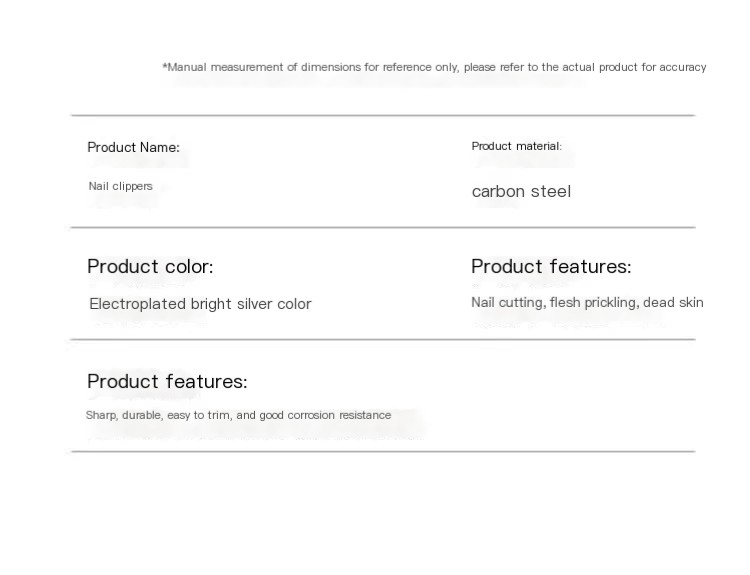Click the Product Name: label
Viewport: 750px width, 575px height.
click(133, 147)
